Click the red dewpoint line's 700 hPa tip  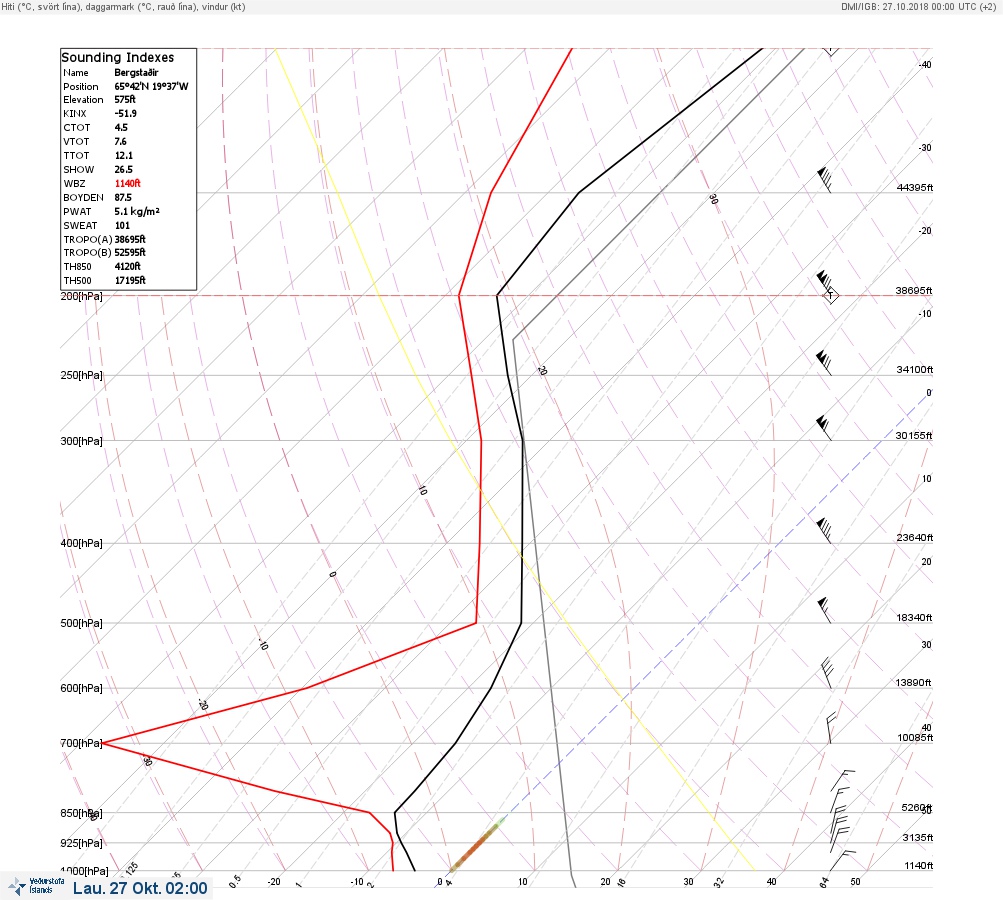coord(104,743)
